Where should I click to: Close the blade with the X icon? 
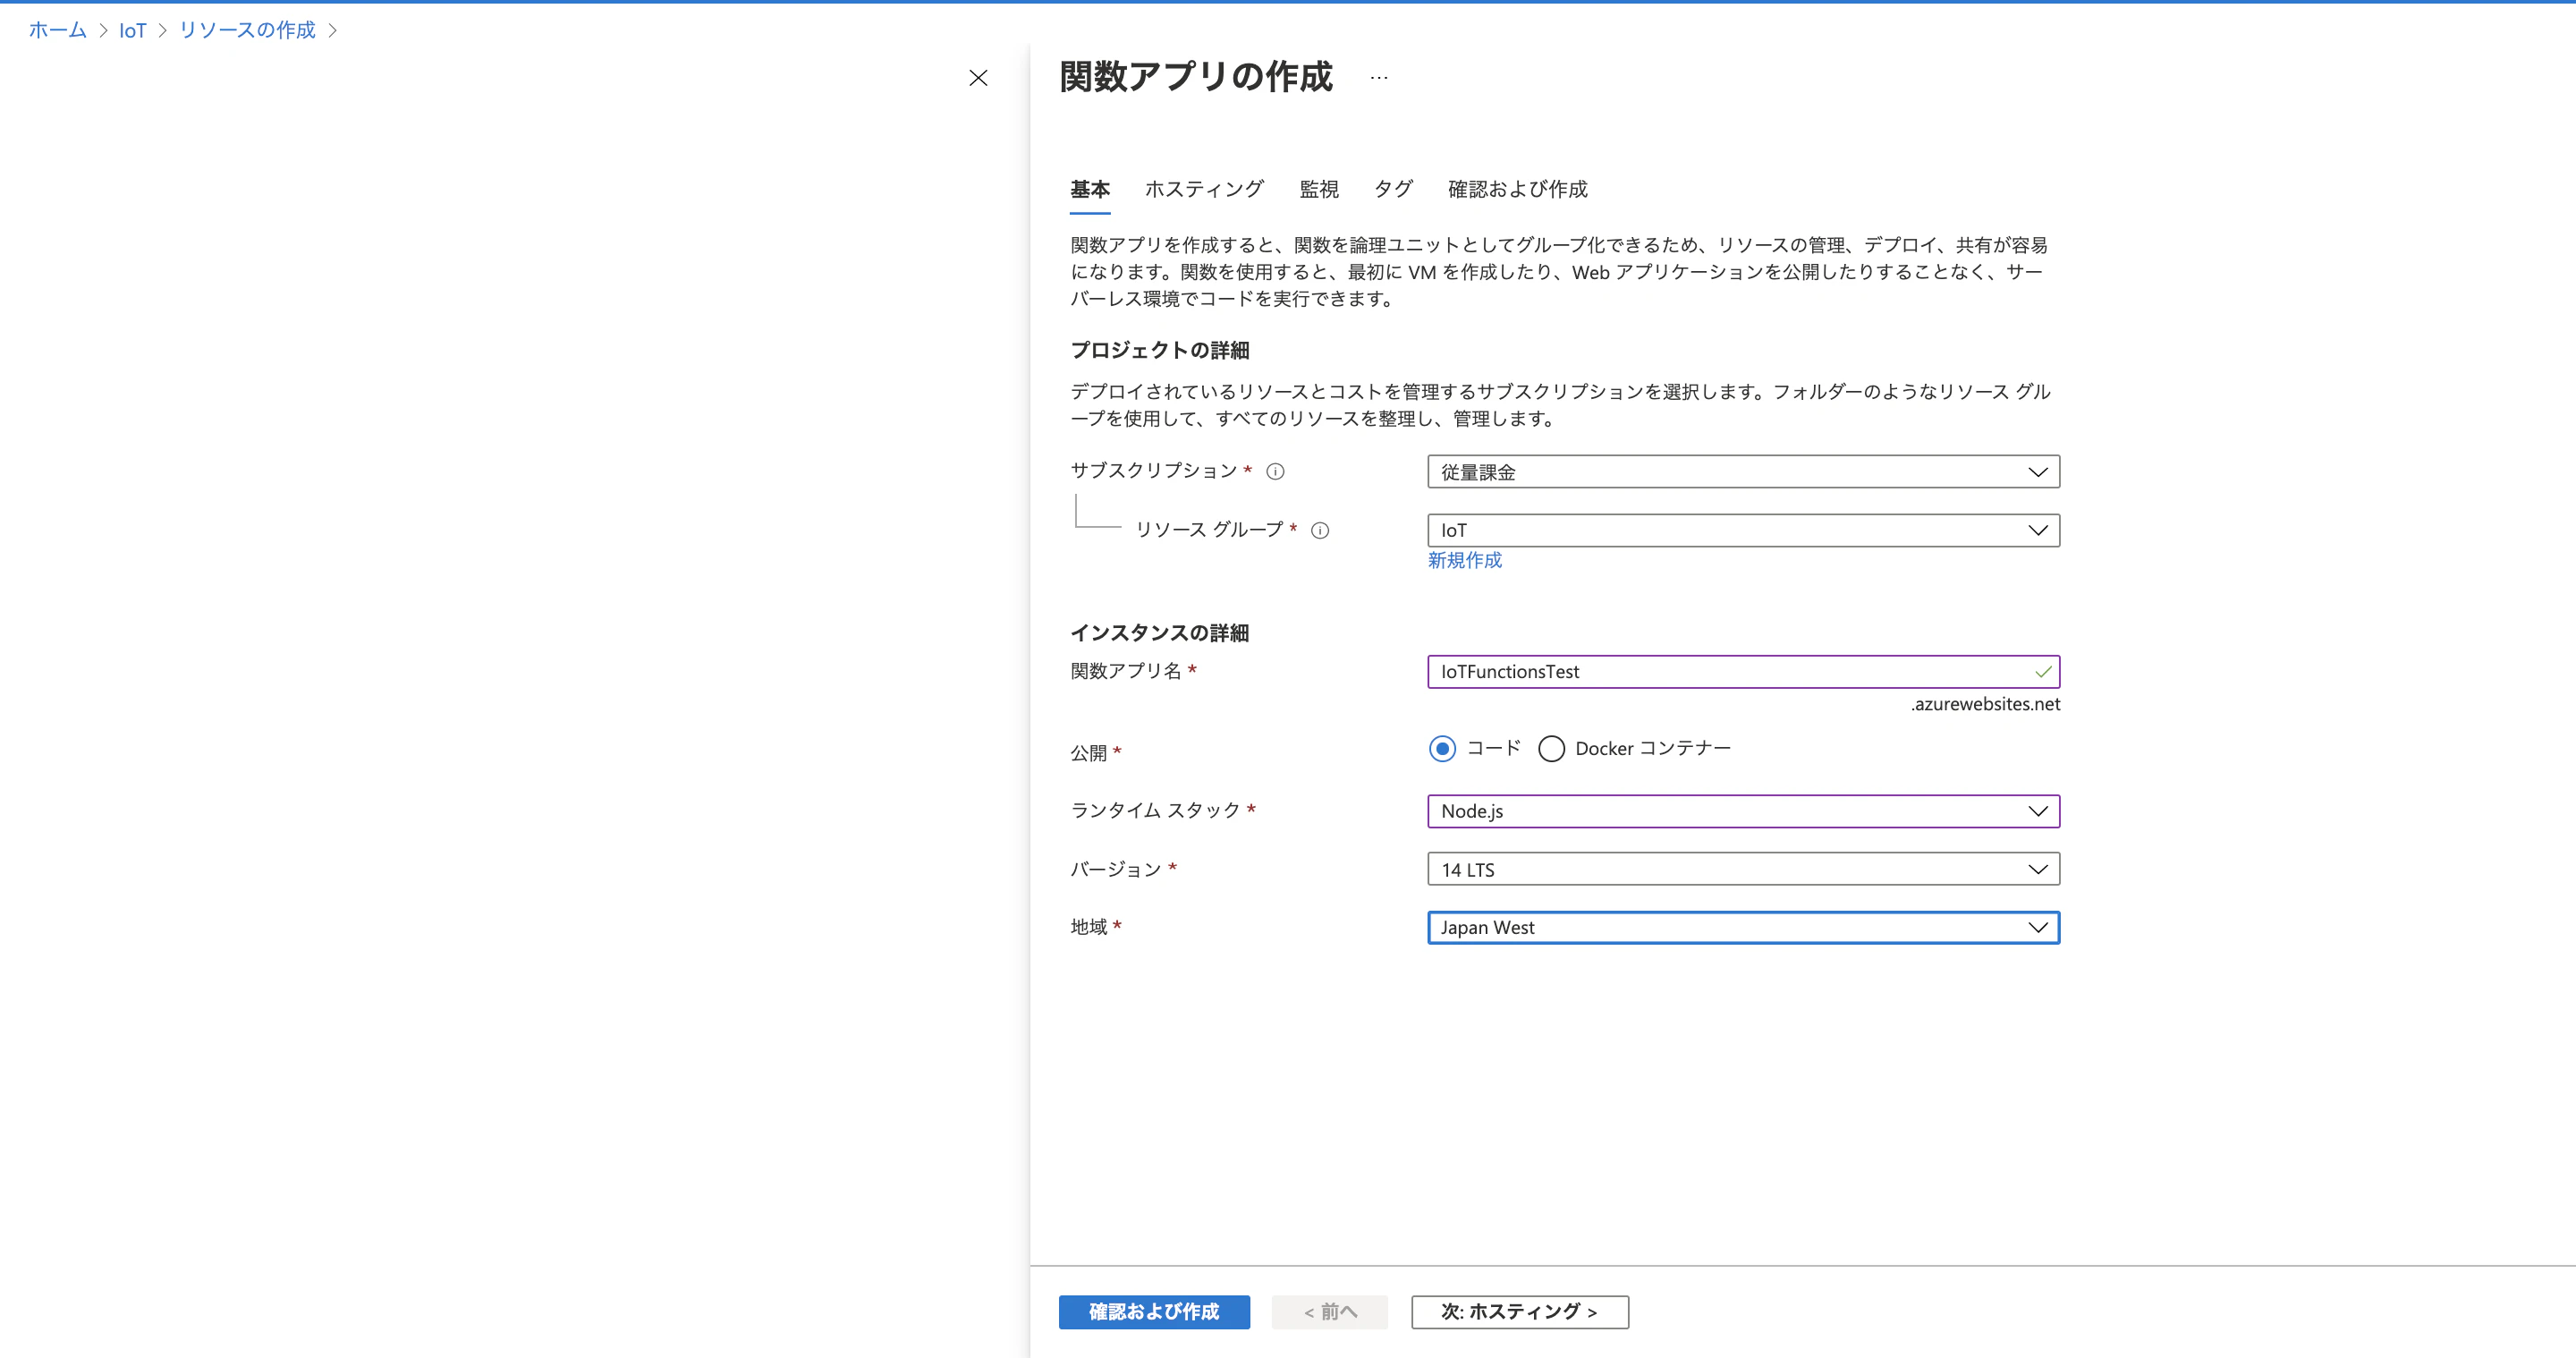[x=978, y=78]
